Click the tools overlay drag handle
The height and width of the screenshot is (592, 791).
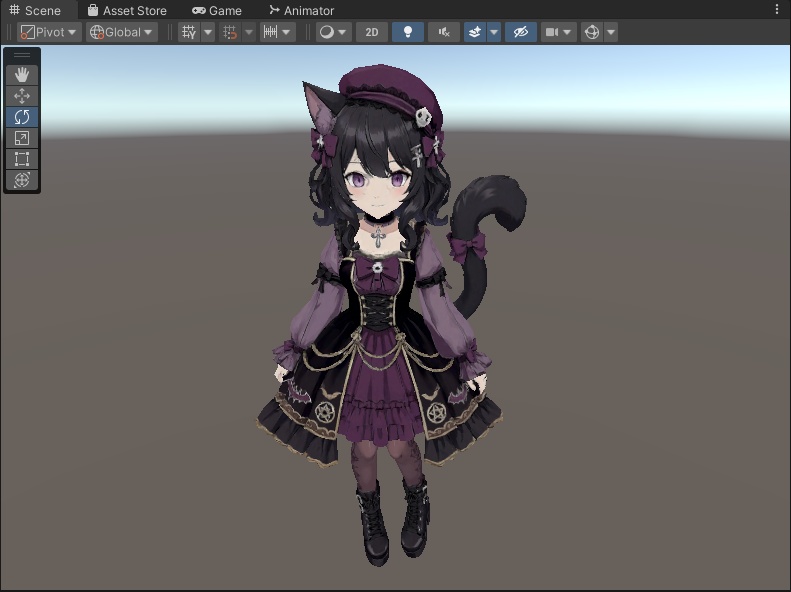click(22, 55)
